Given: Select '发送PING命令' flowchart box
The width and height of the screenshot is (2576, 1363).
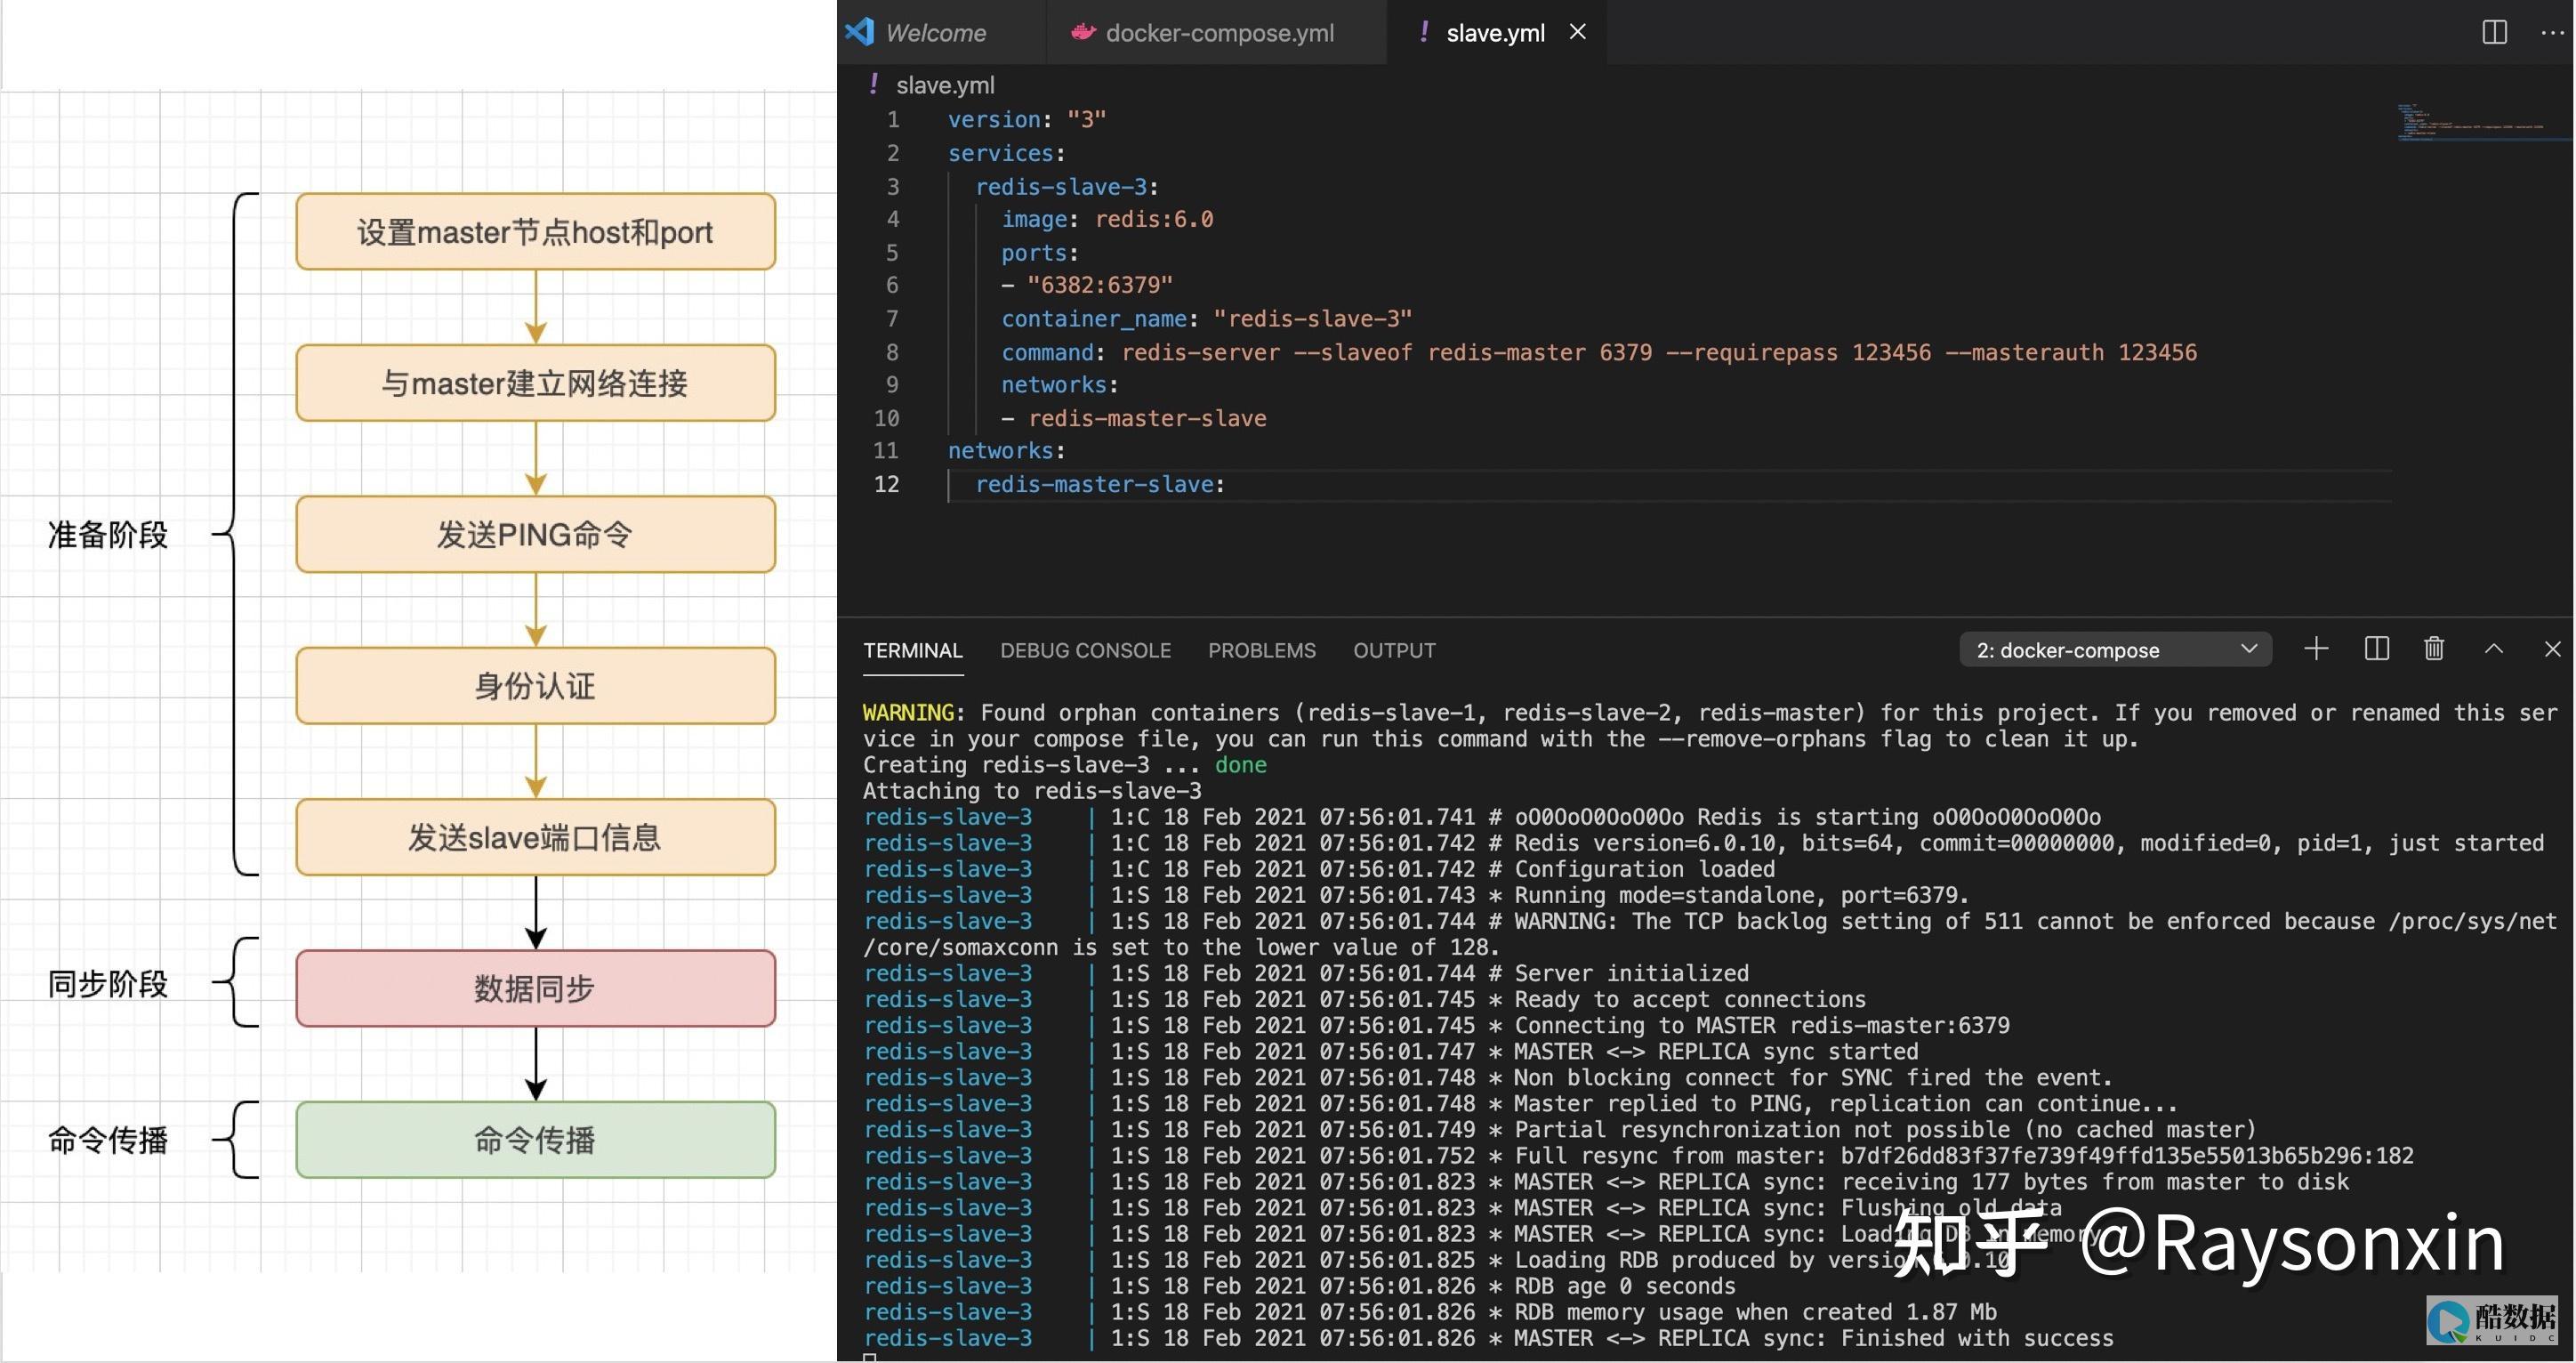Looking at the screenshot, I should tap(535, 535).
